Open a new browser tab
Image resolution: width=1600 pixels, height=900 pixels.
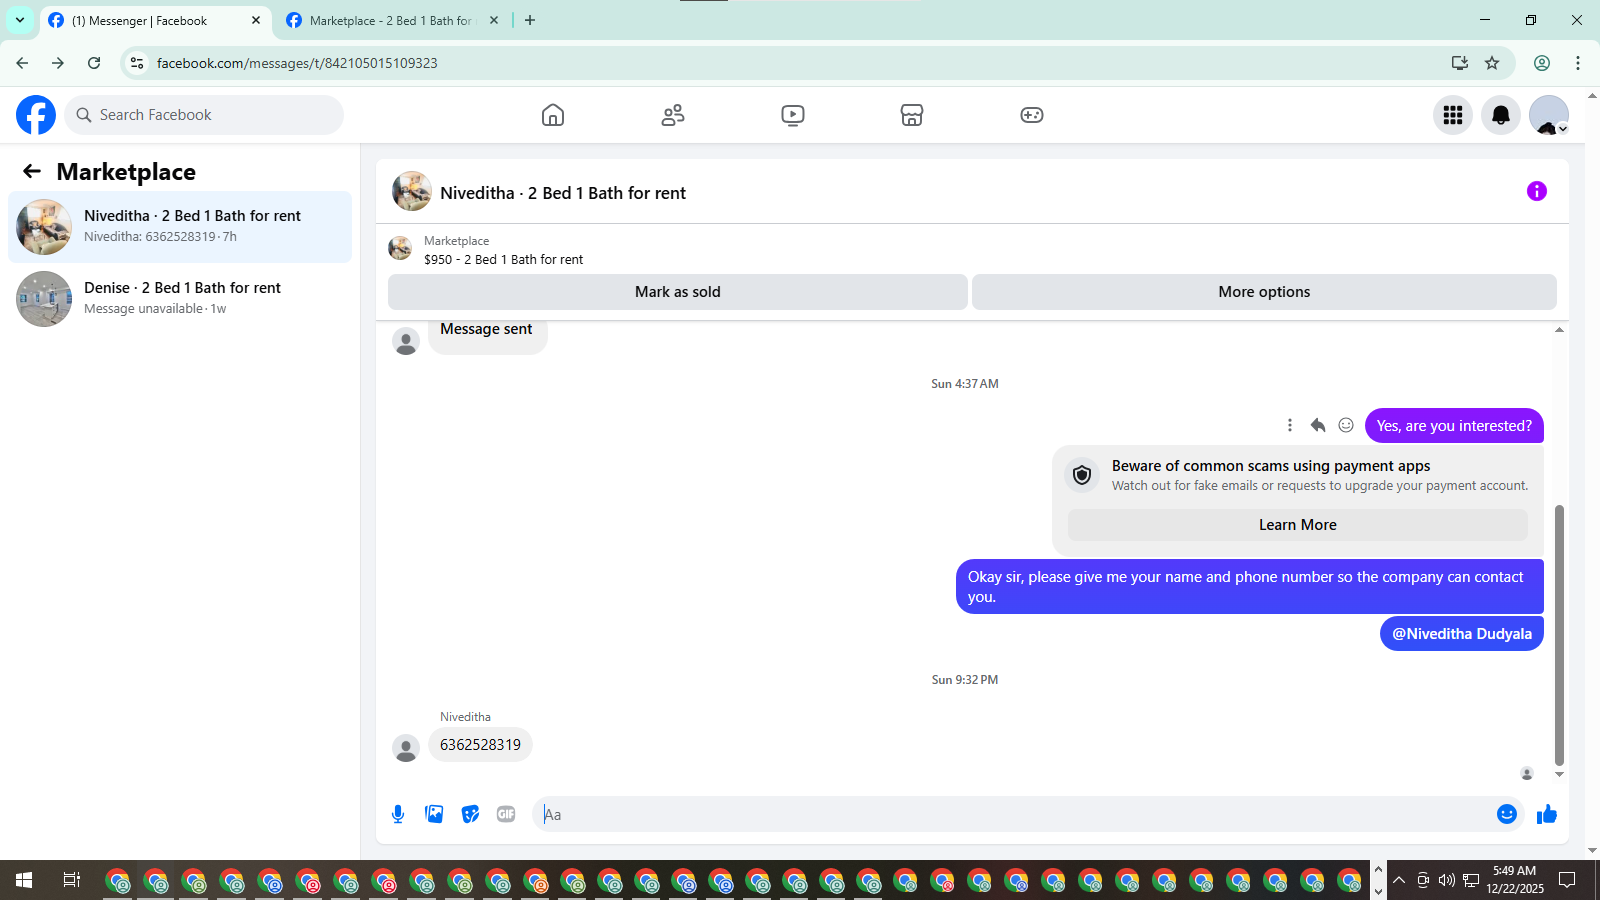coord(530,20)
